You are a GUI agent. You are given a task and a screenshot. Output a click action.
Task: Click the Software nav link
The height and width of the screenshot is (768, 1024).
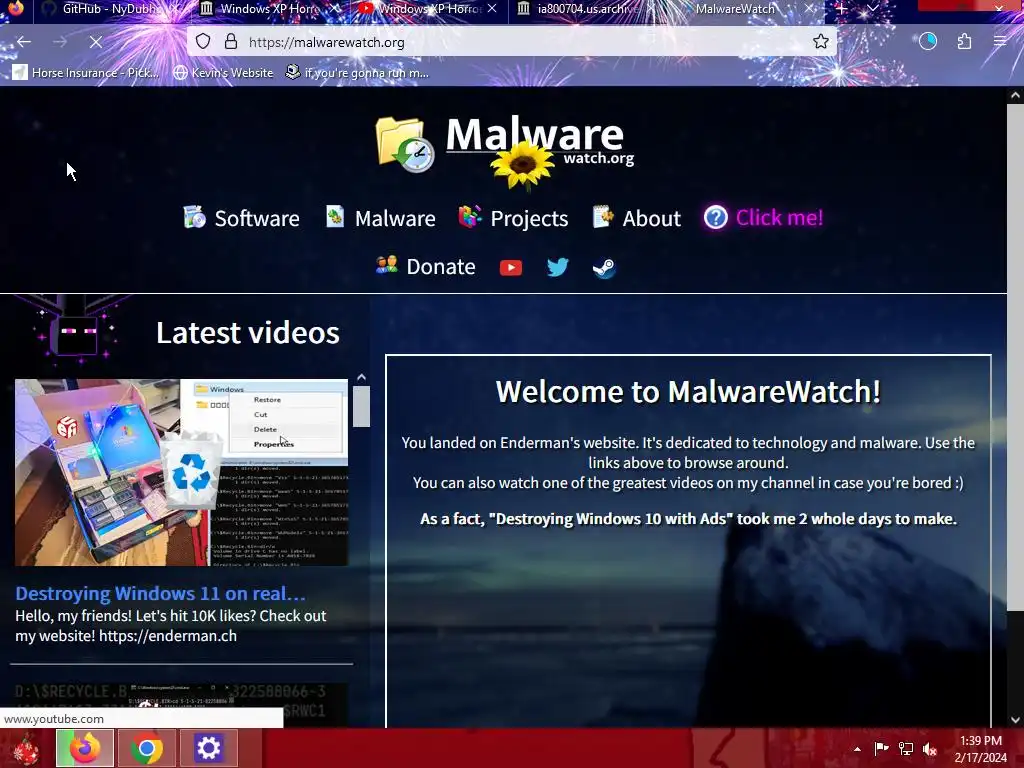240,217
